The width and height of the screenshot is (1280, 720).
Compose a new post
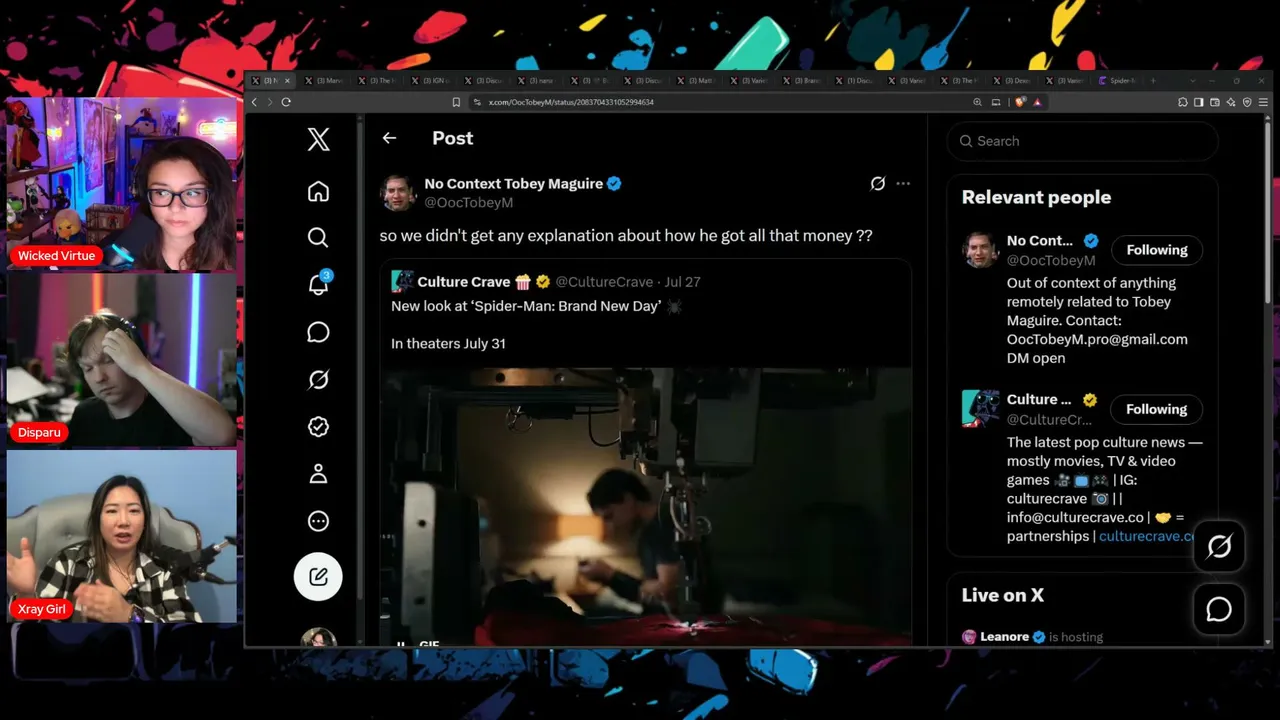[x=318, y=576]
